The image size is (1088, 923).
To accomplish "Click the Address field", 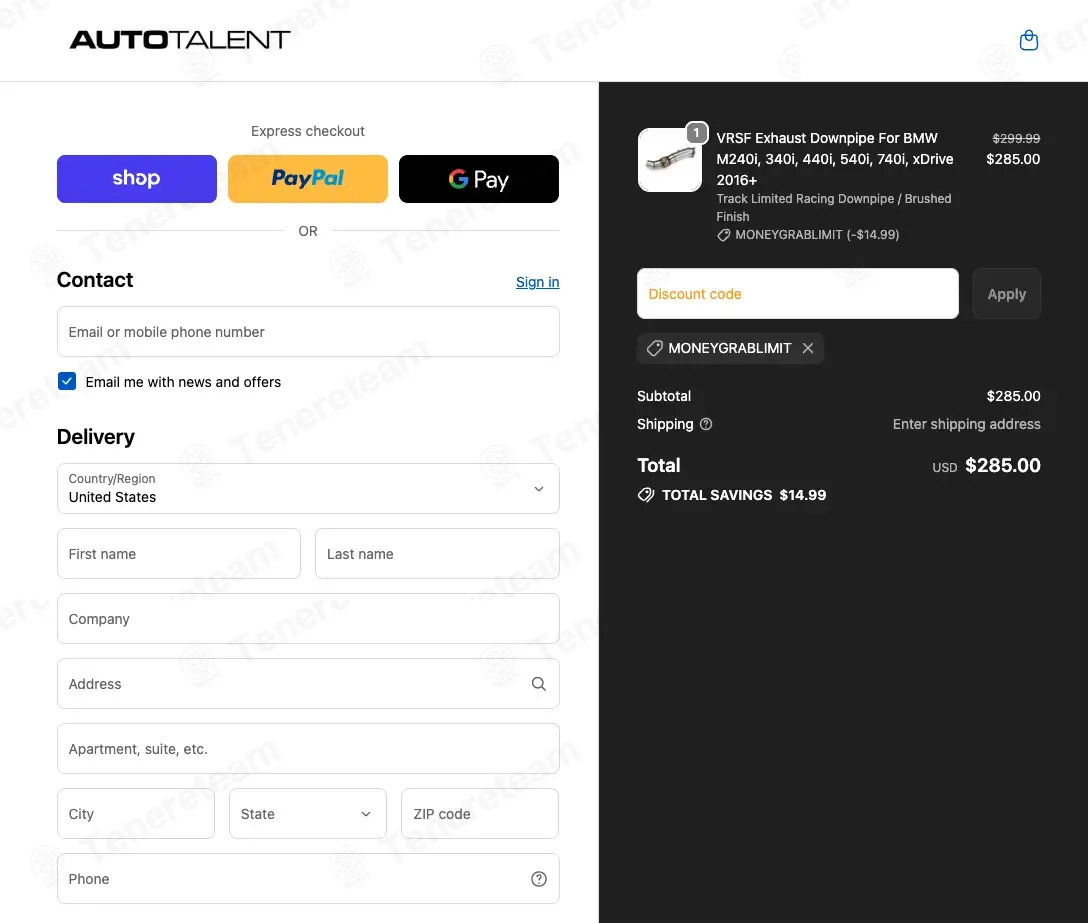I will [308, 684].
